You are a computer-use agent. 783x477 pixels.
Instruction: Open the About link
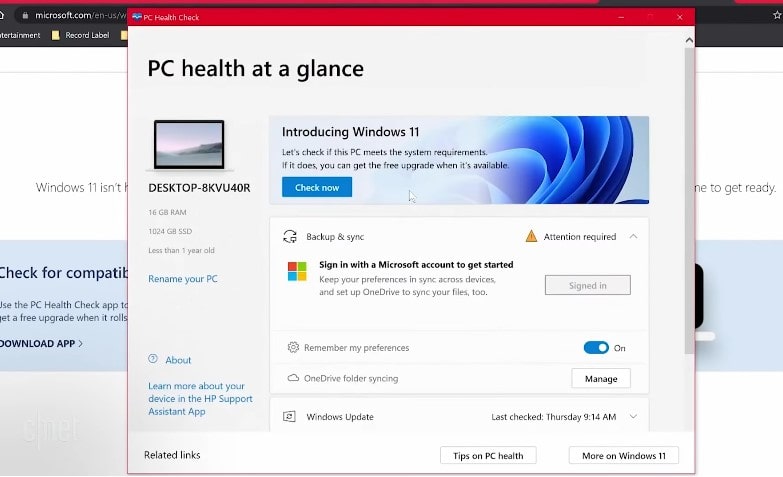178,360
